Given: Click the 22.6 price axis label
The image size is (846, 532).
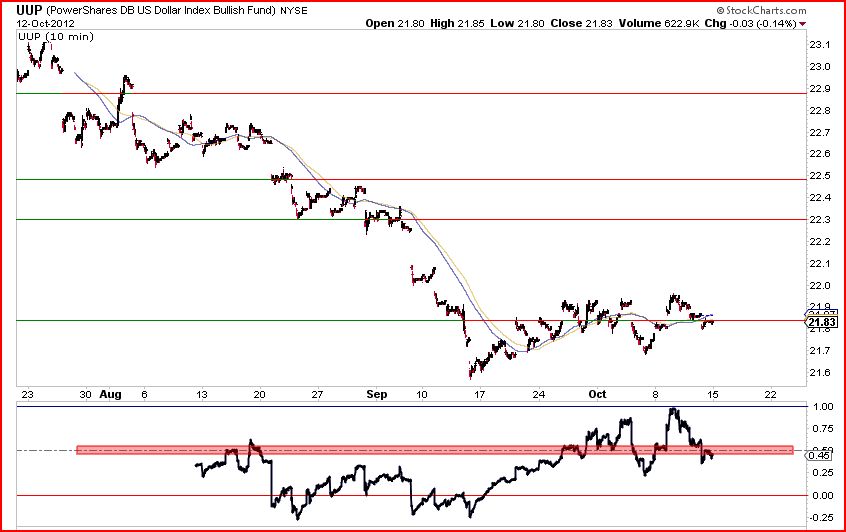Looking at the screenshot, I should (820, 154).
